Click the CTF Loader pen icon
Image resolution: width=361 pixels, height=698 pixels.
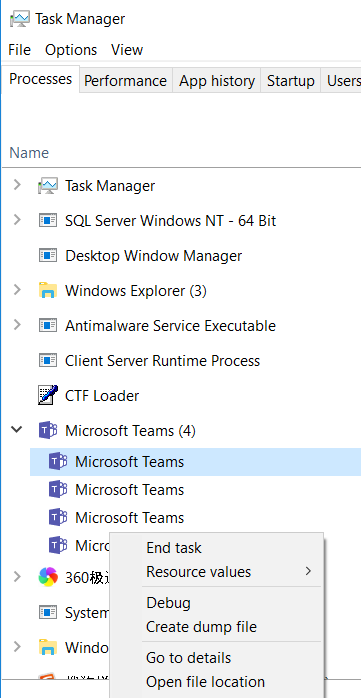pos(47,395)
